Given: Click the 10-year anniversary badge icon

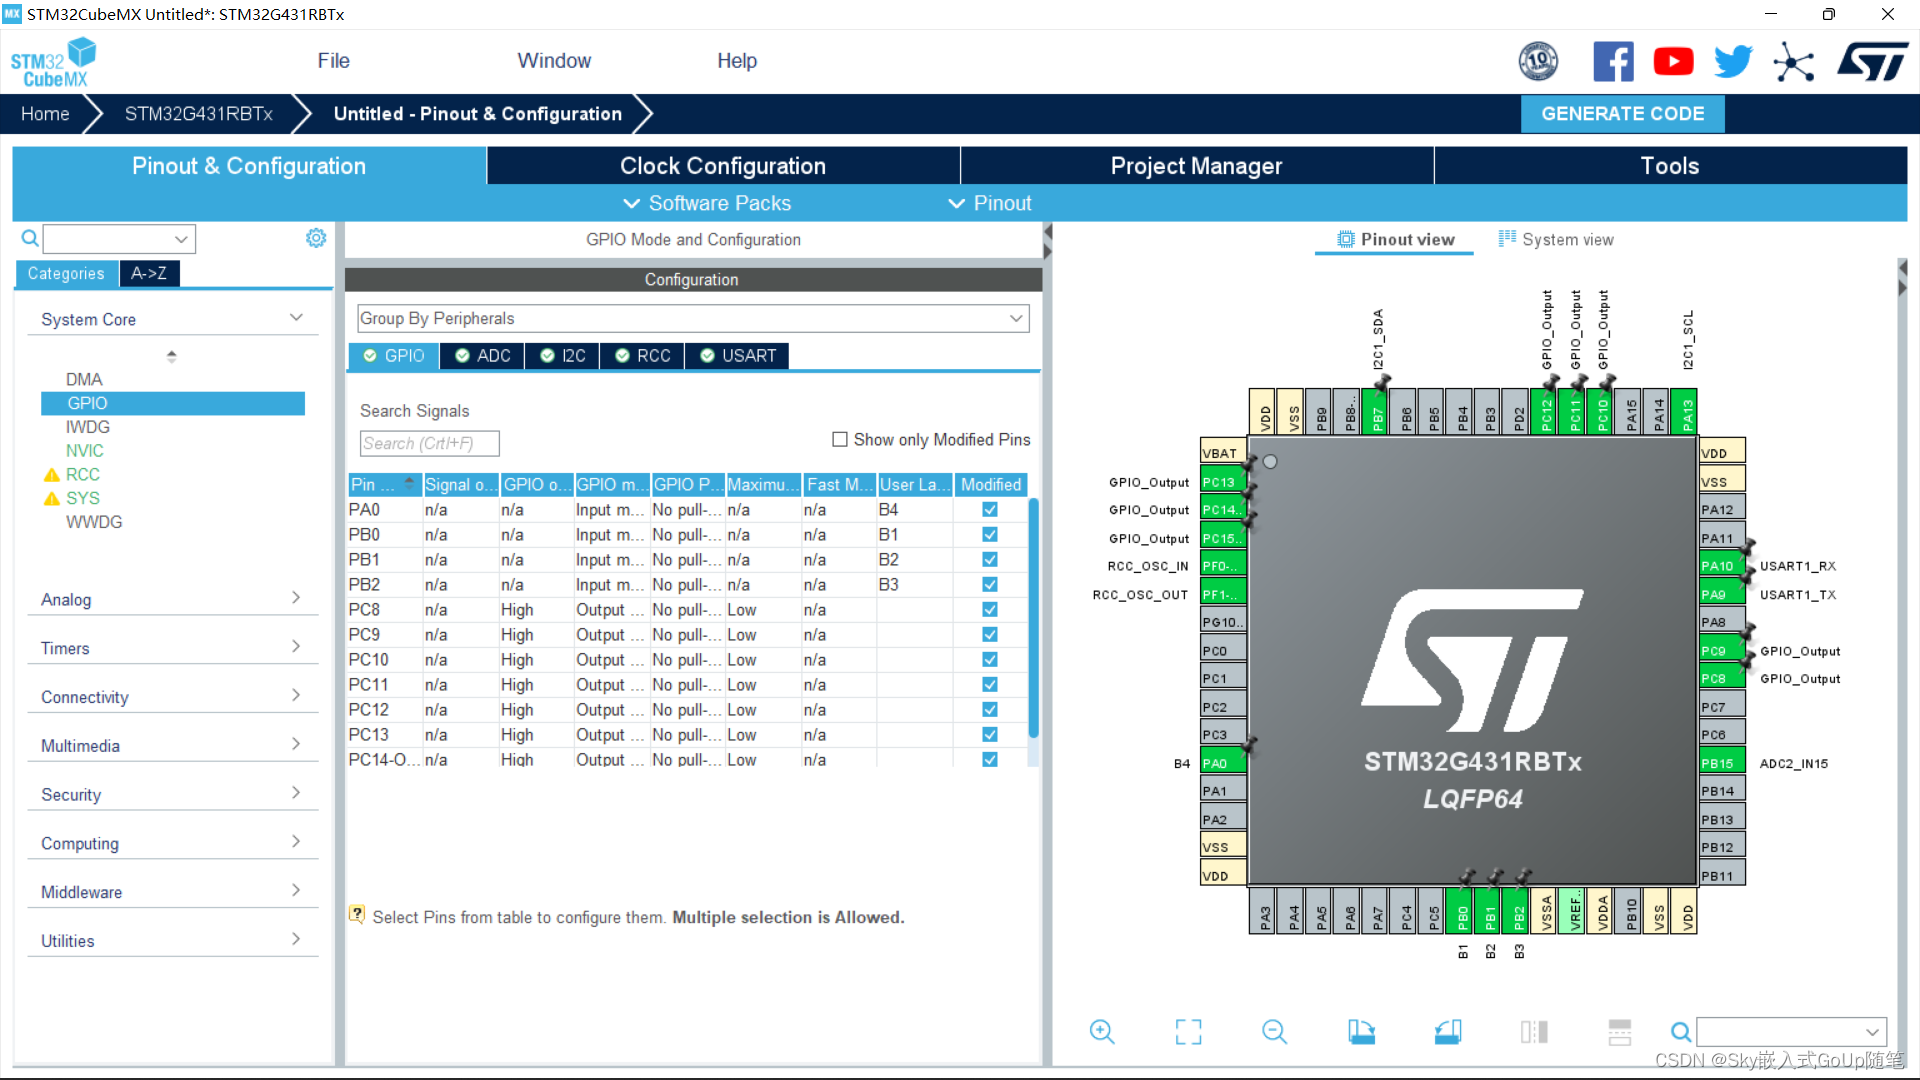Looking at the screenshot, I should [x=1538, y=62].
